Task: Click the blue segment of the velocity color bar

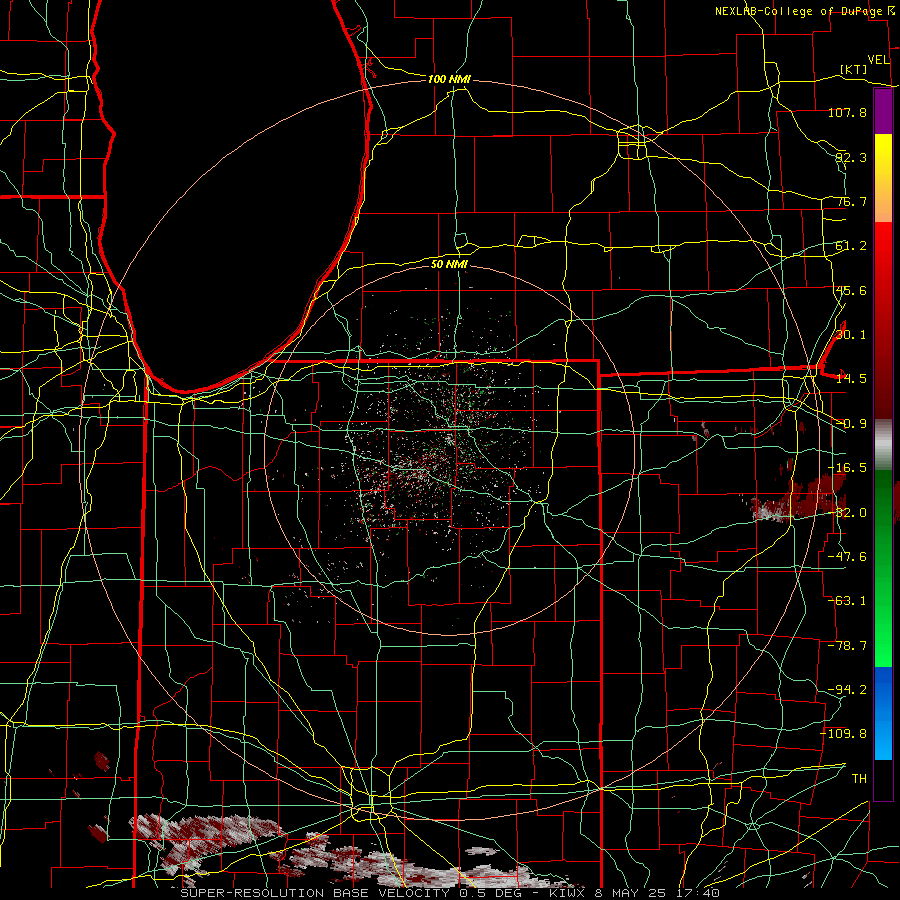Action: point(883,713)
